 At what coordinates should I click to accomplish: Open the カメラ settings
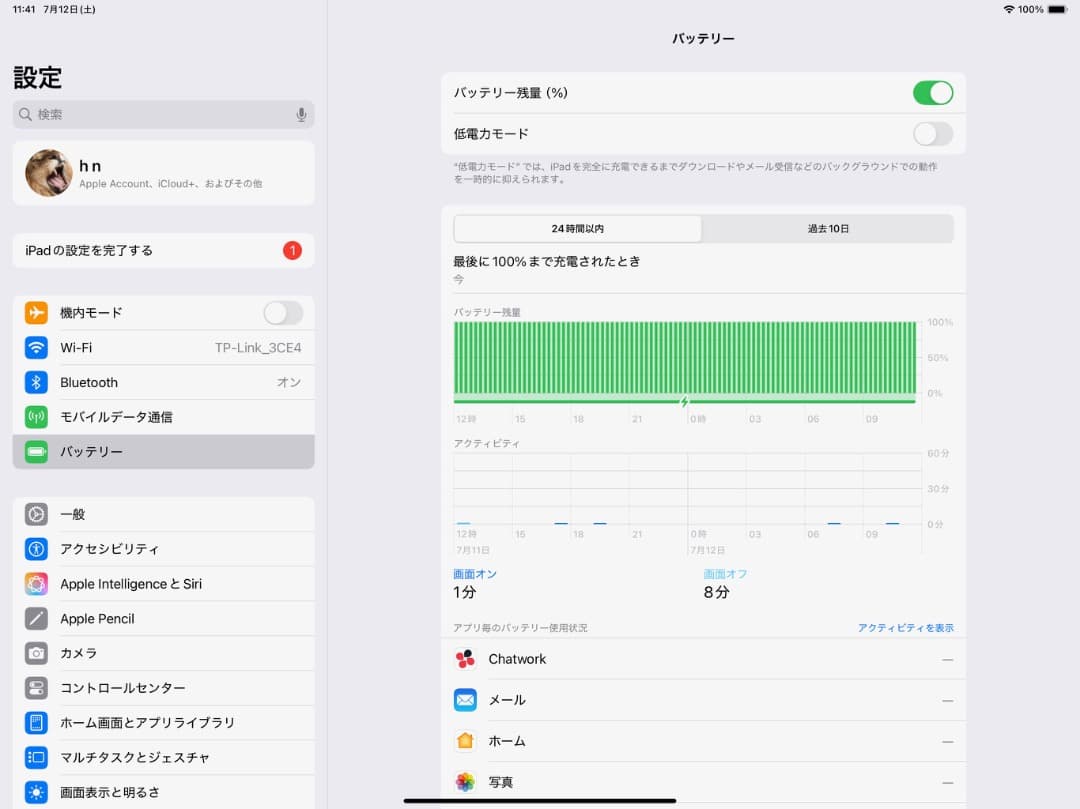click(x=163, y=653)
